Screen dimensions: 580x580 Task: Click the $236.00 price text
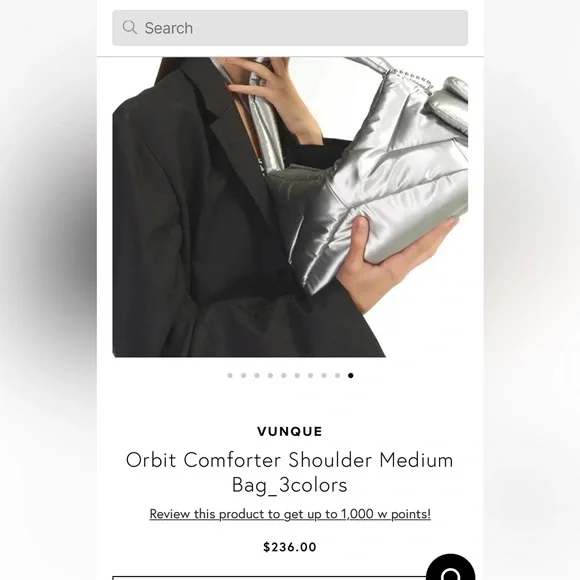tap(290, 547)
